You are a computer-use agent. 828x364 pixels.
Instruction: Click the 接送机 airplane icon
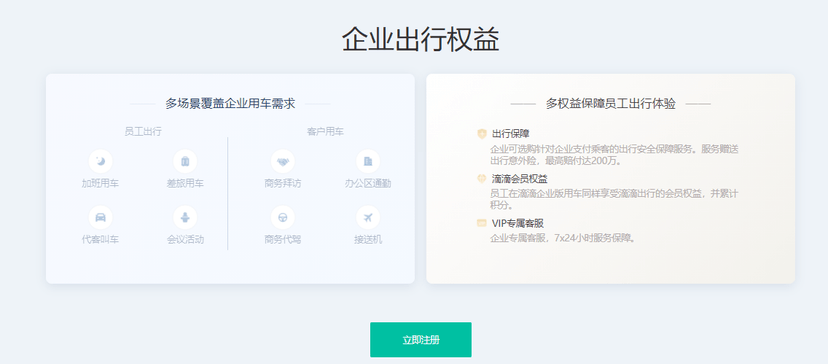[x=368, y=217]
